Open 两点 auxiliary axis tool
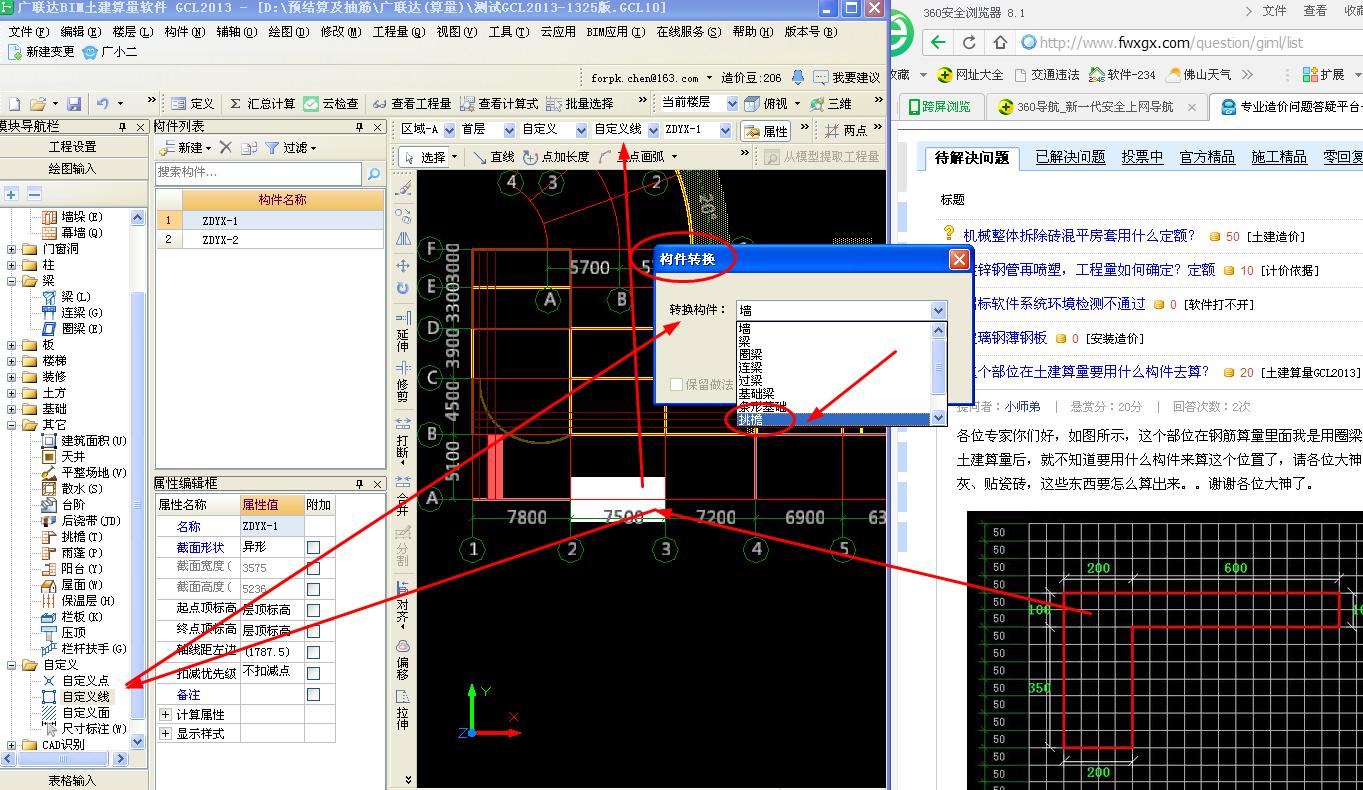Viewport: 1363px width, 790px height. coord(846,130)
